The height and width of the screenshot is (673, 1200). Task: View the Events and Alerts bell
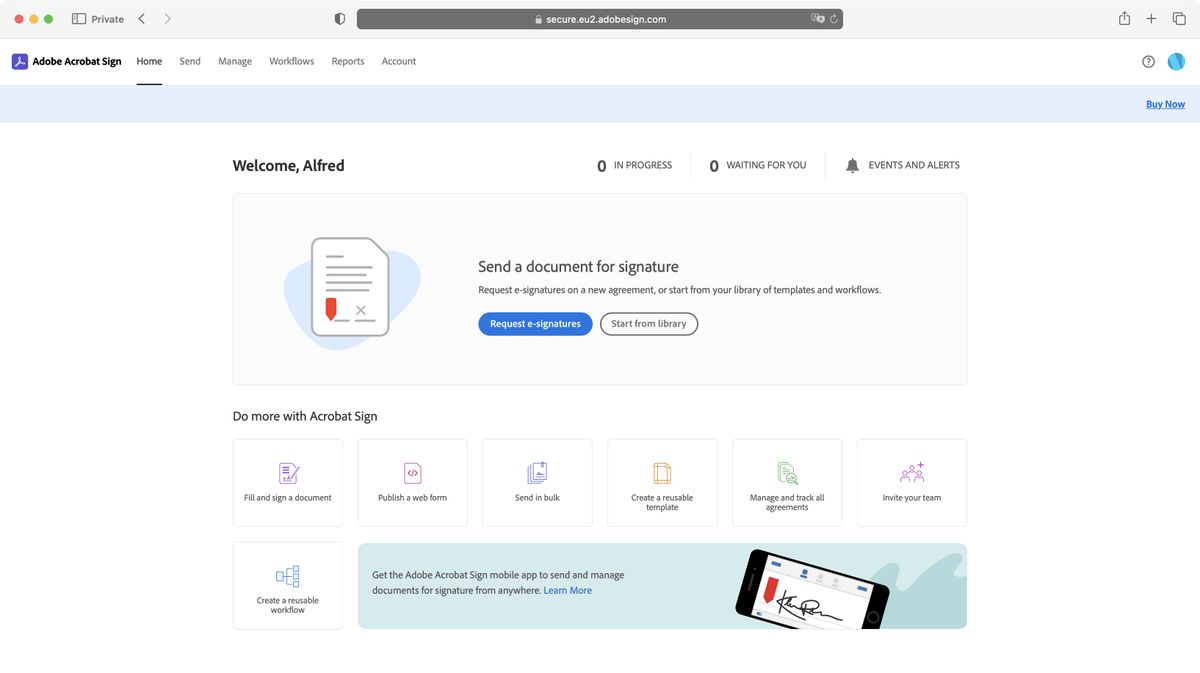(x=852, y=165)
